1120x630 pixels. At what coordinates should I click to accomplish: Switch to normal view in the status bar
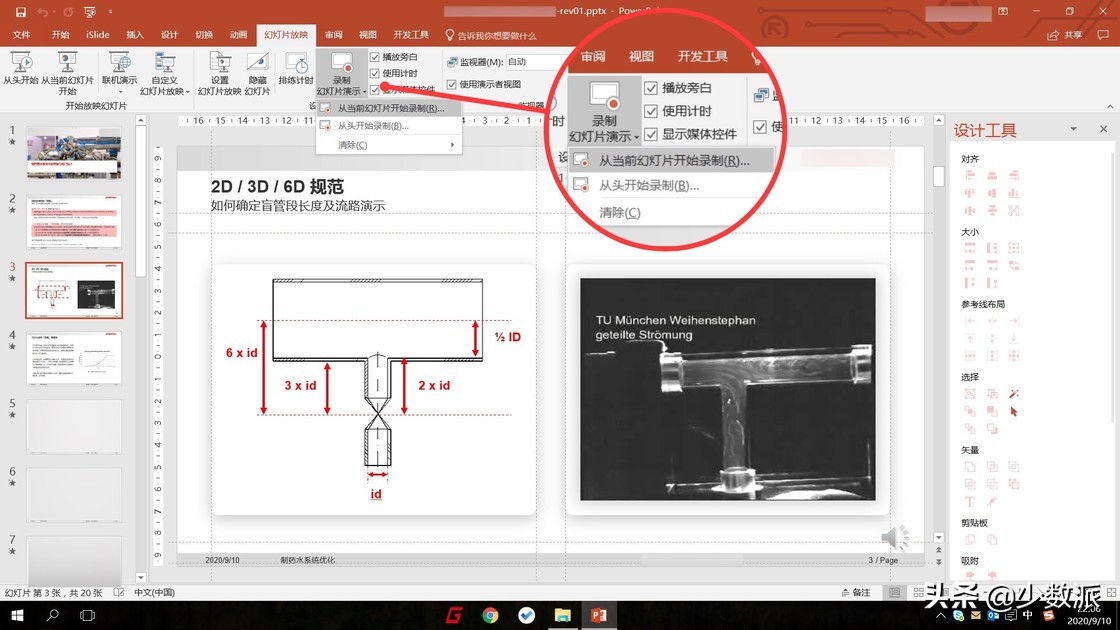click(894, 592)
